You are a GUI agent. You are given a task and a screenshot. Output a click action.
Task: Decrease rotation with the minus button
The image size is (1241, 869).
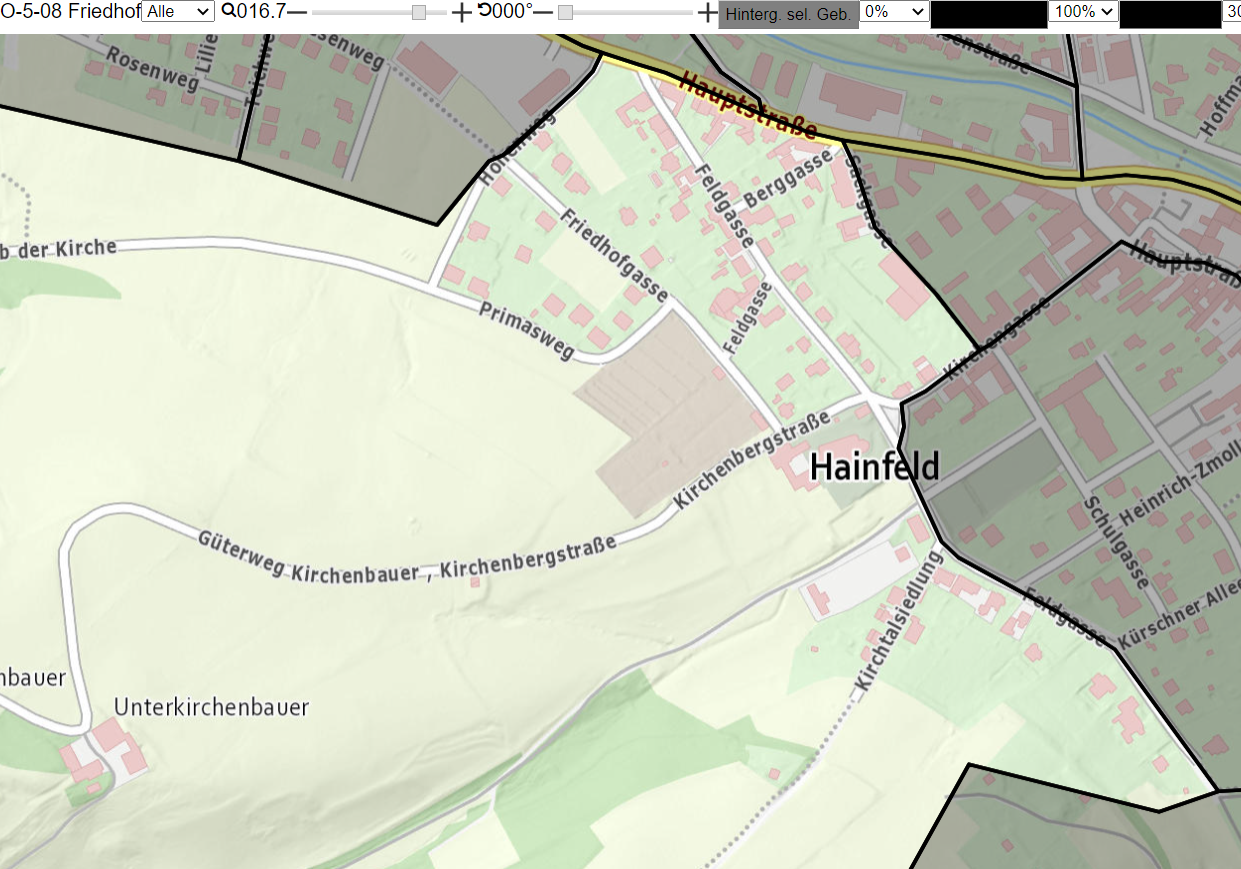click(543, 12)
